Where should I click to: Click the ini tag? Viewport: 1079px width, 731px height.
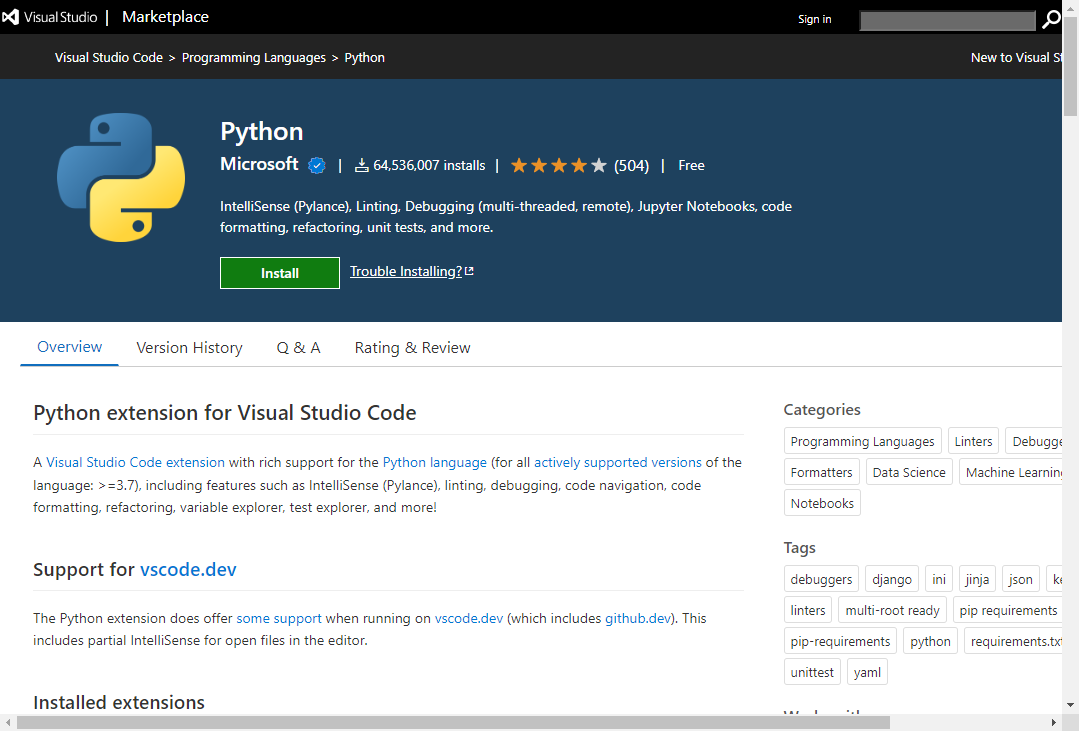tap(939, 579)
